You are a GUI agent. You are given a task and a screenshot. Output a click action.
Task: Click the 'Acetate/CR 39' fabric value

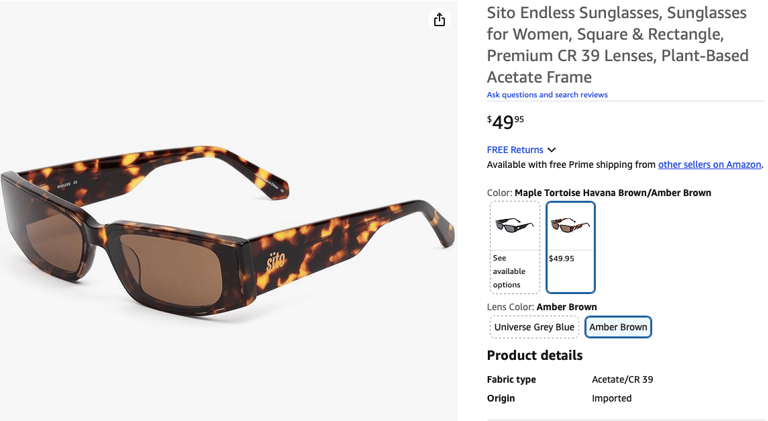(622, 380)
